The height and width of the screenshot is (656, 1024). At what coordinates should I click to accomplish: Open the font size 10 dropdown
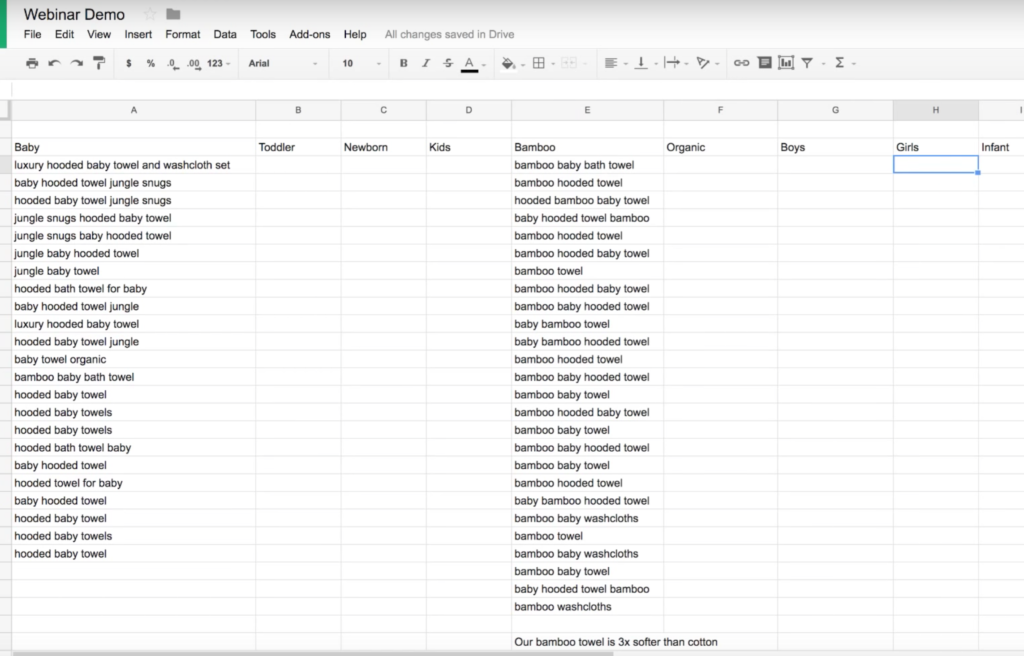click(x=362, y=63)
